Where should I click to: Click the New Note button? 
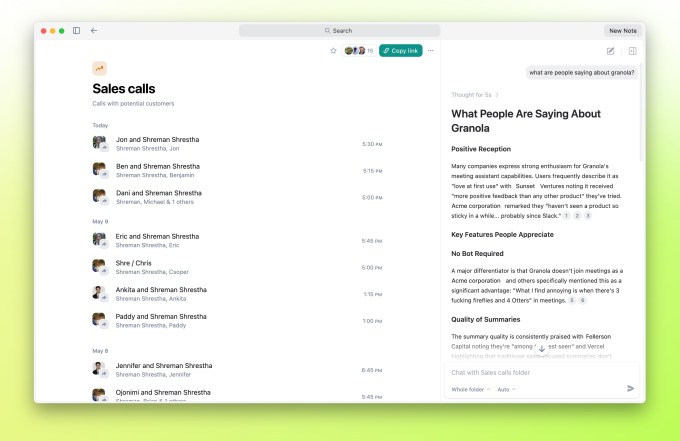[623, 31]
